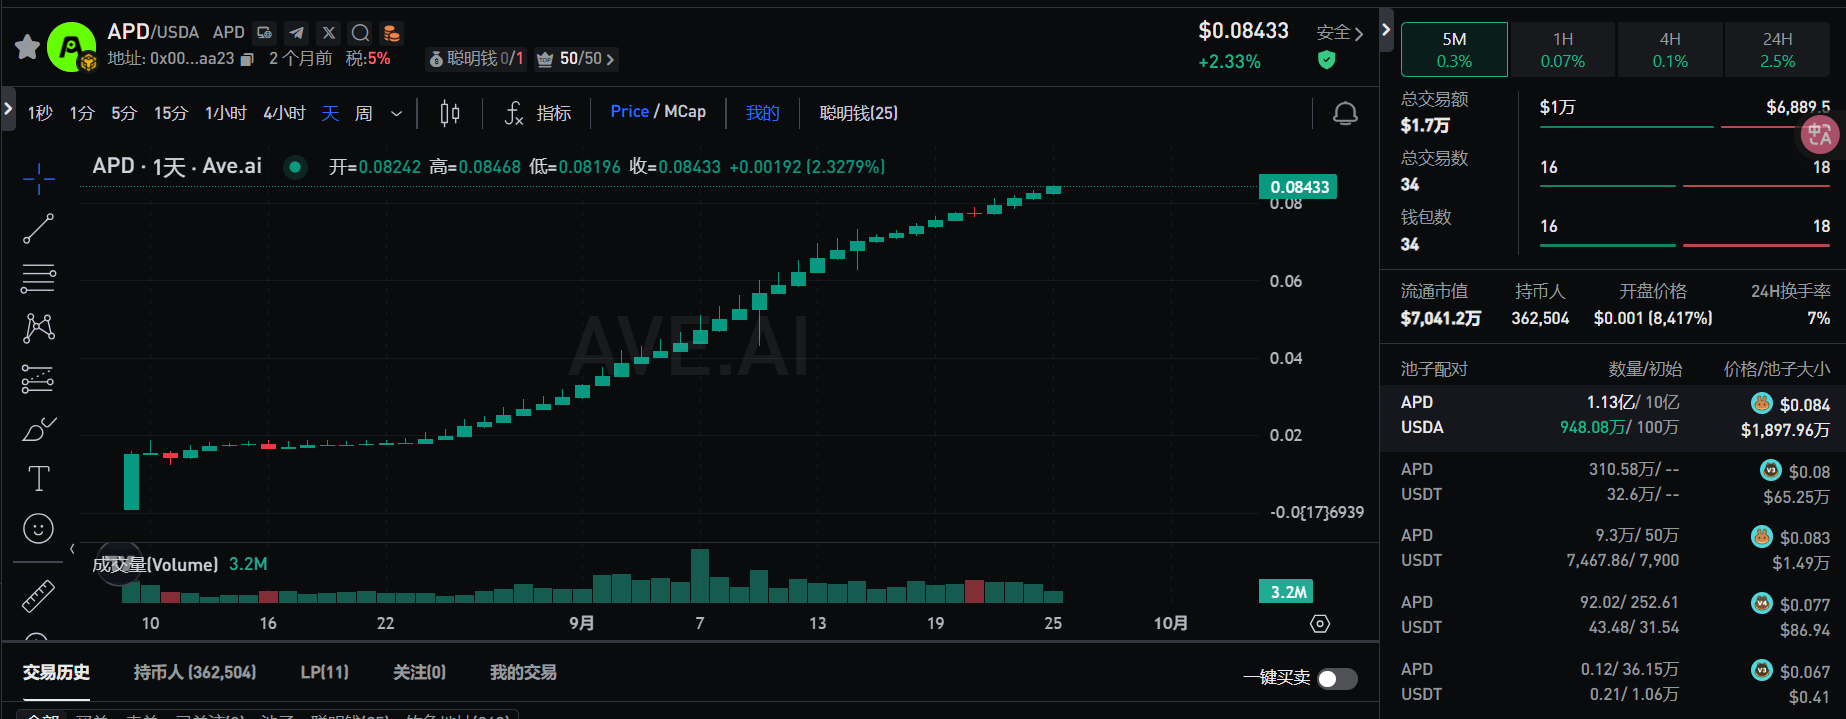
Task: Expand the left panel arrow
Action: click(x=8, y=108)
